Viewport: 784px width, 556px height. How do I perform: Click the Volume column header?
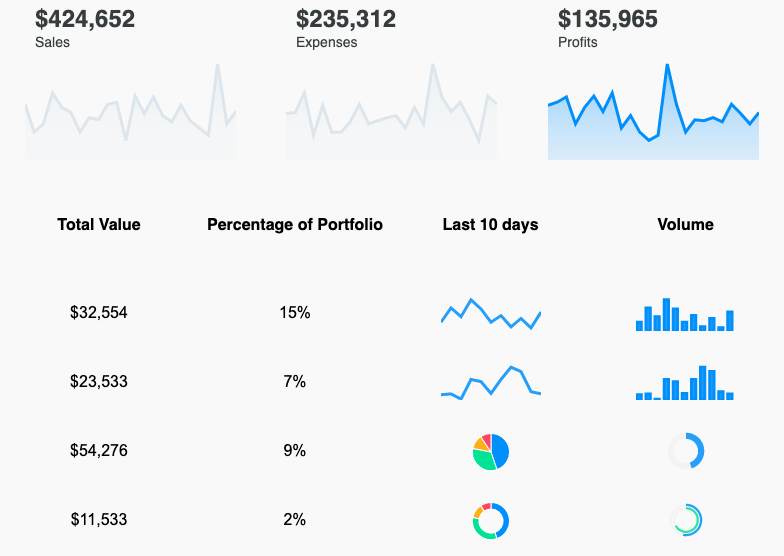click(685, 225)
